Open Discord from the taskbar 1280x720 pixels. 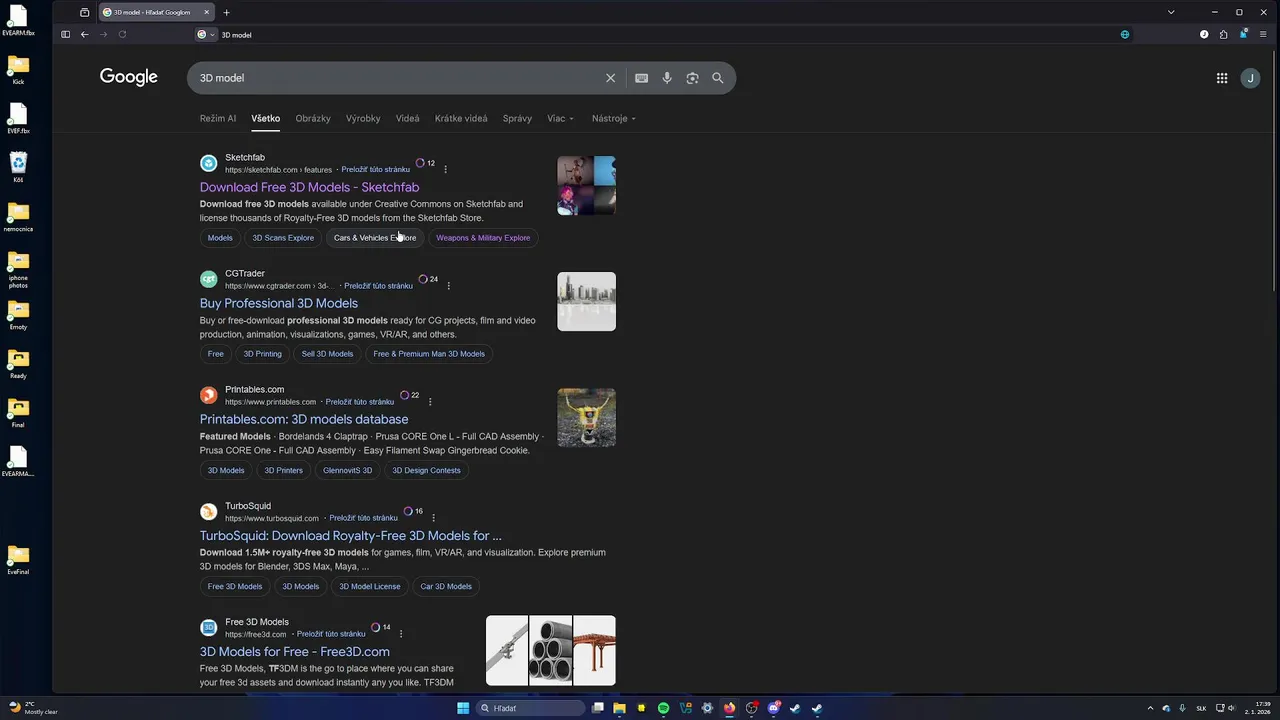click(x=773, y=708)
